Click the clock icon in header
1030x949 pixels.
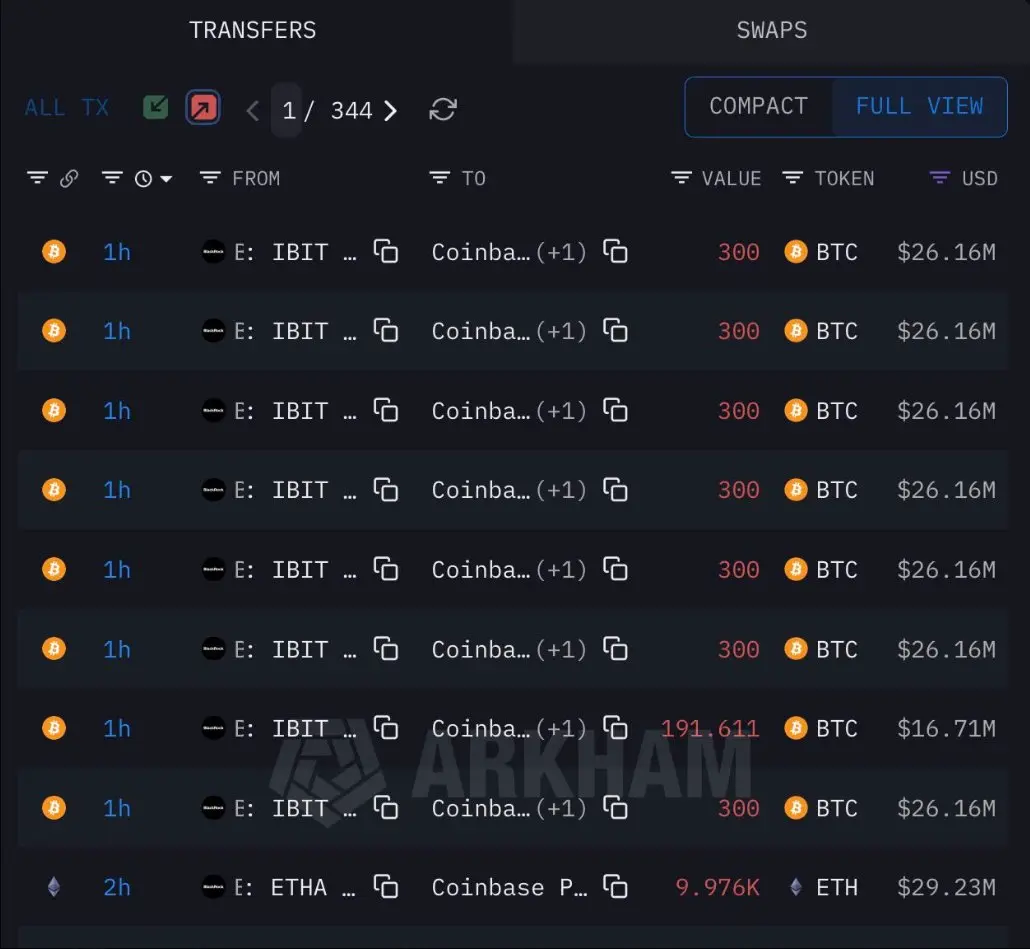point(143,179)
